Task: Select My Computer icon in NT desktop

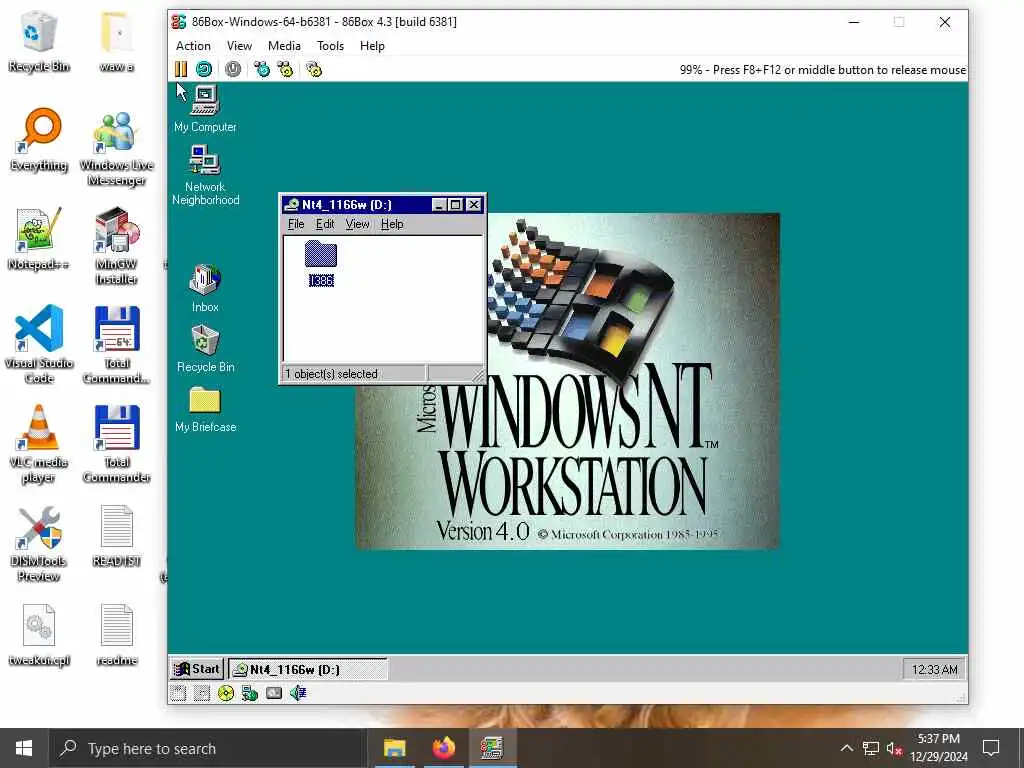Action: click(205, 109)
